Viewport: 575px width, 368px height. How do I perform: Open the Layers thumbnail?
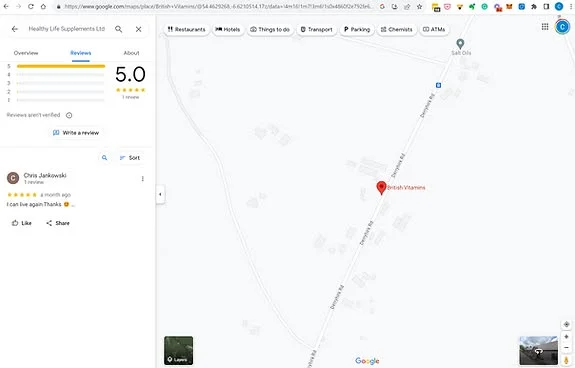coord(179,350)
